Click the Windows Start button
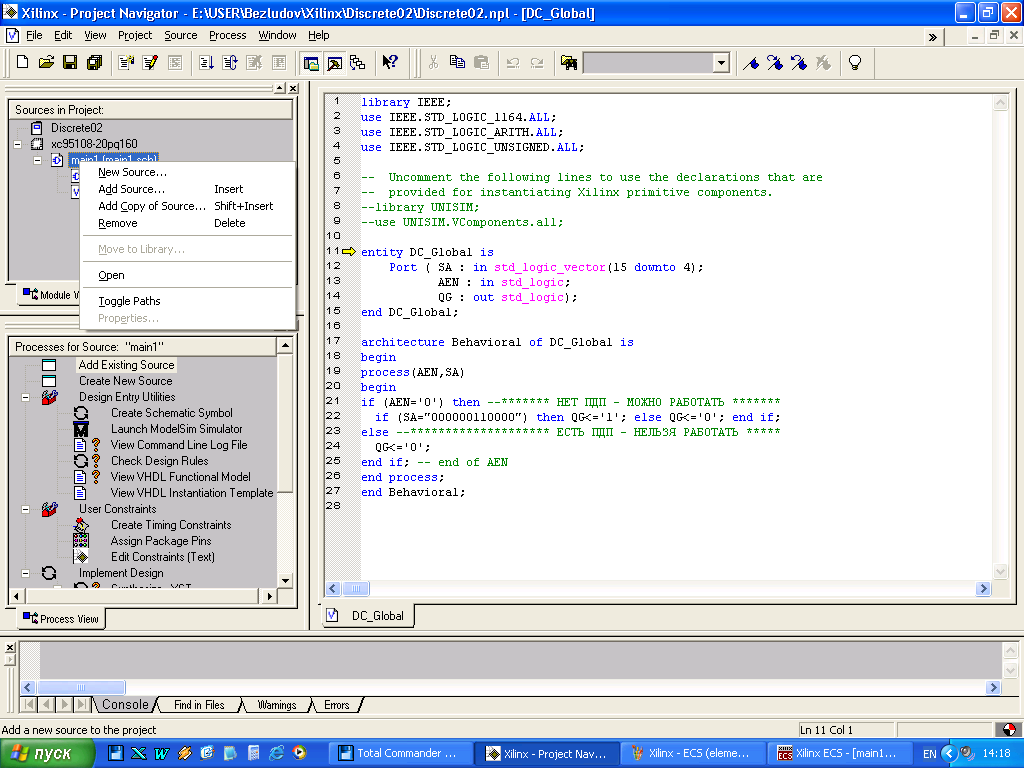The width and height of the screenshot is (1024, 768). click(x=42, y=754)
